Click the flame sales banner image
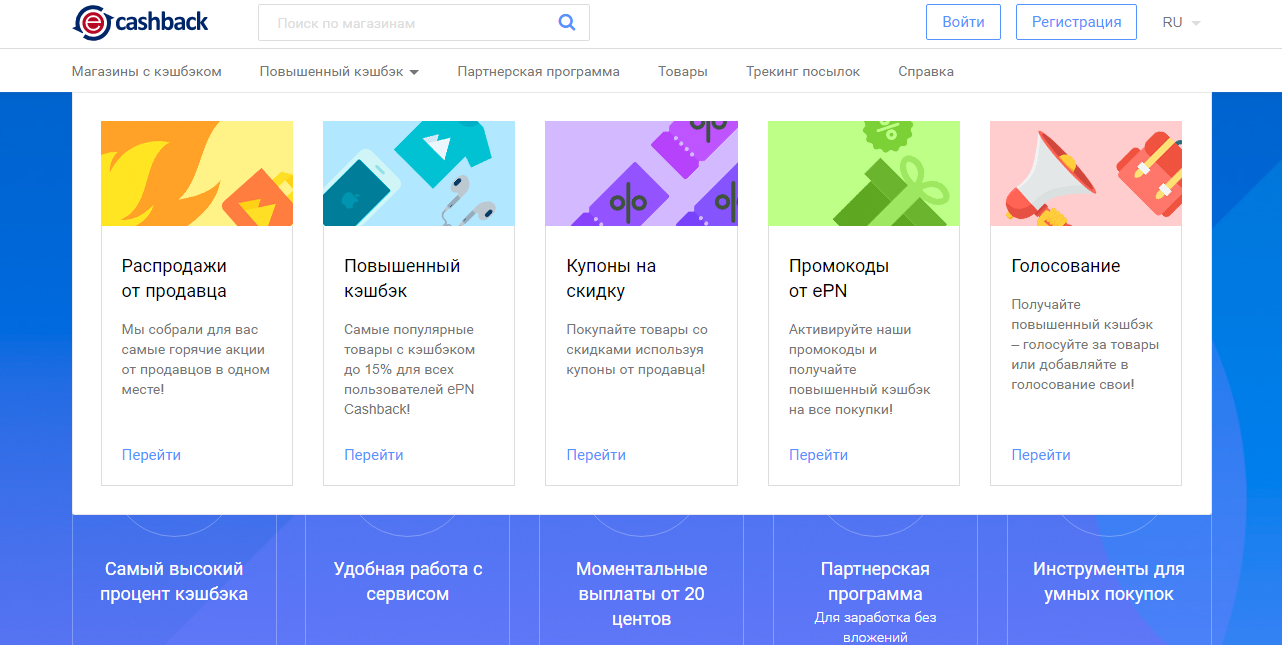Image resolution: width=1282 pixels, height=645 pixels. [x=197, y=174]
